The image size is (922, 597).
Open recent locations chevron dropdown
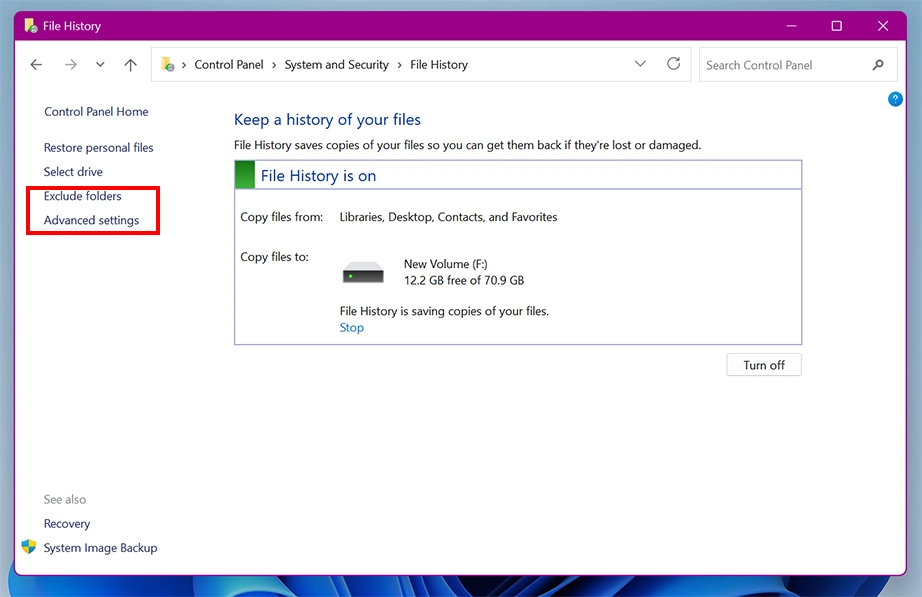[101, 65]
